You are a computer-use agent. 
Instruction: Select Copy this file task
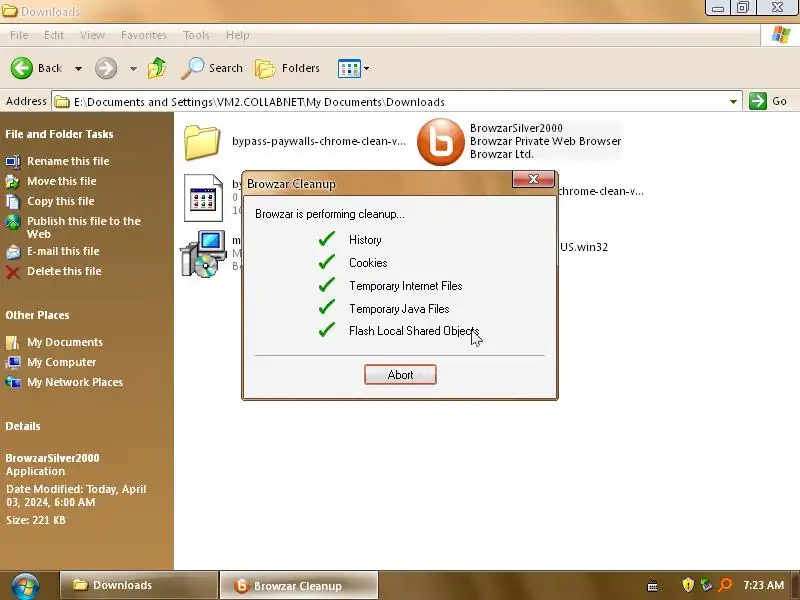click(x=61, y=201)
